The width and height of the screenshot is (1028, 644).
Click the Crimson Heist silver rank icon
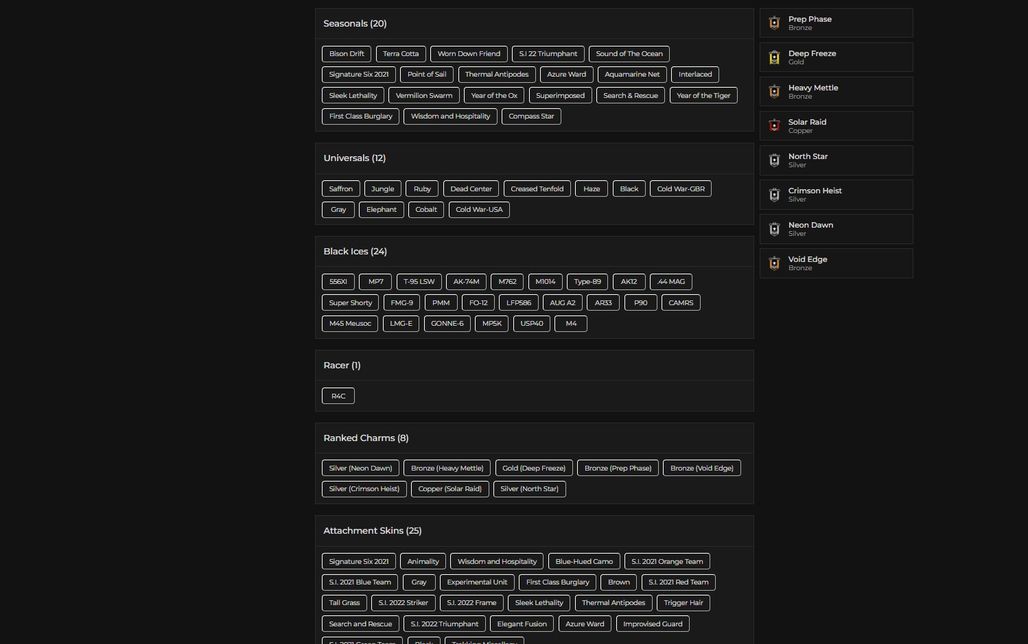pos(774,194)
